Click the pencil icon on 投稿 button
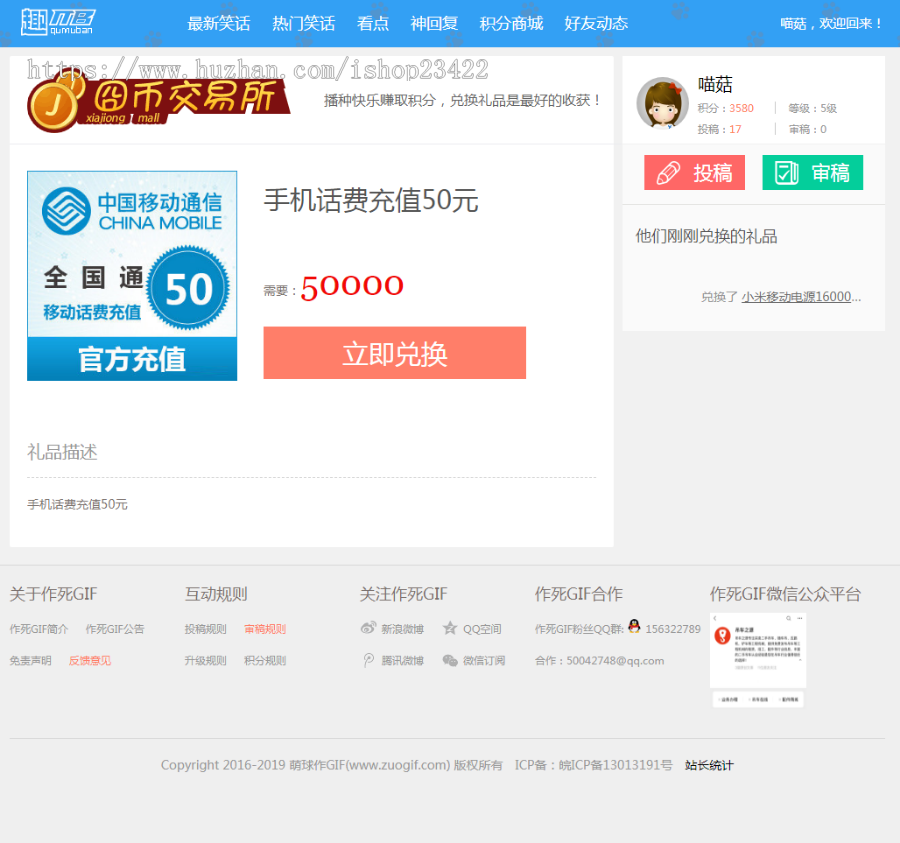This screenshot has width=900, height=843. (668, 173)
